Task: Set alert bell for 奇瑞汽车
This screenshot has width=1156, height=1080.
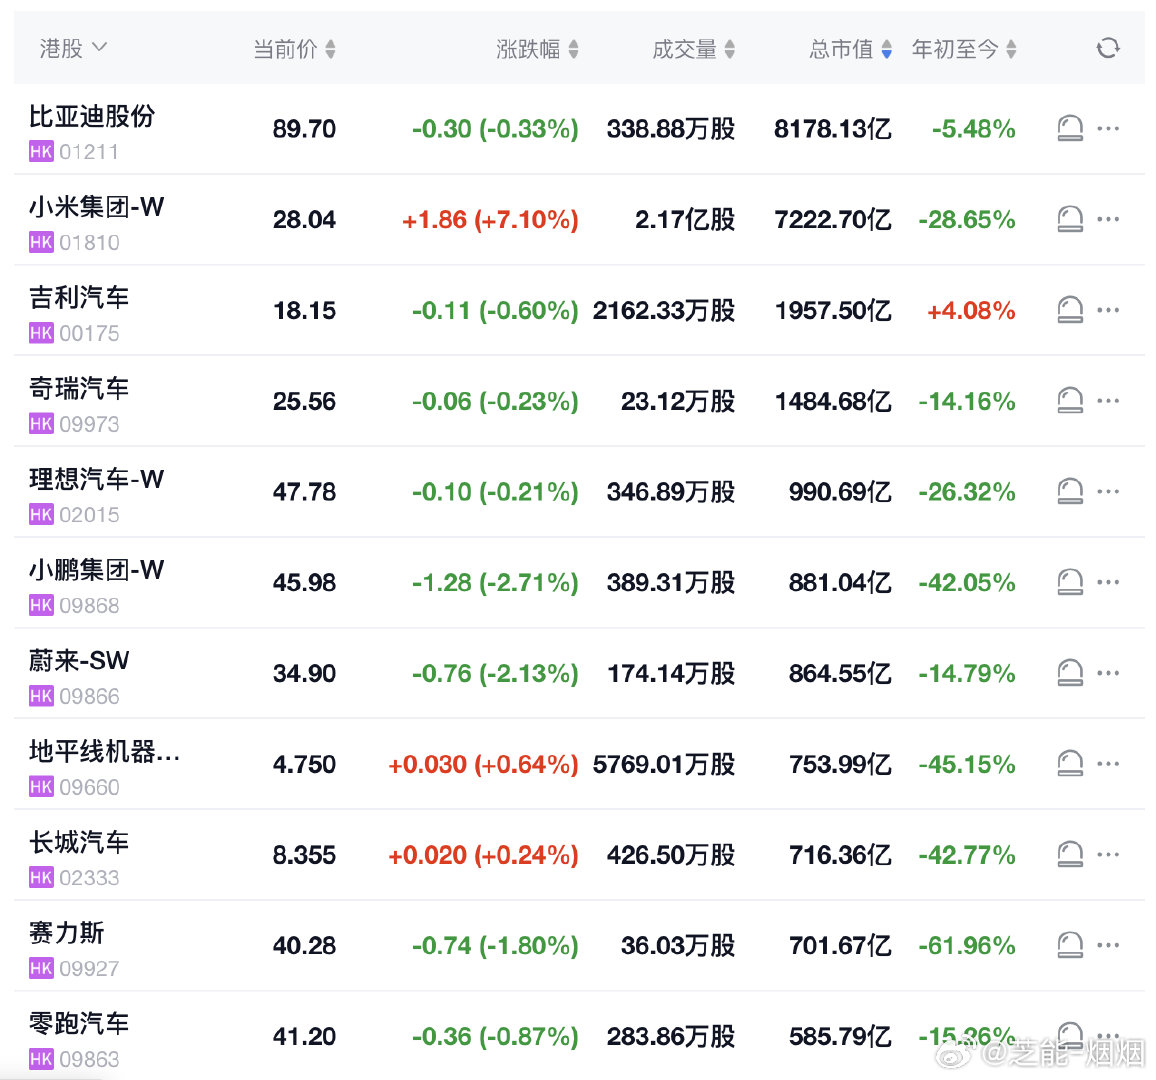Action: coord(1070,401)
